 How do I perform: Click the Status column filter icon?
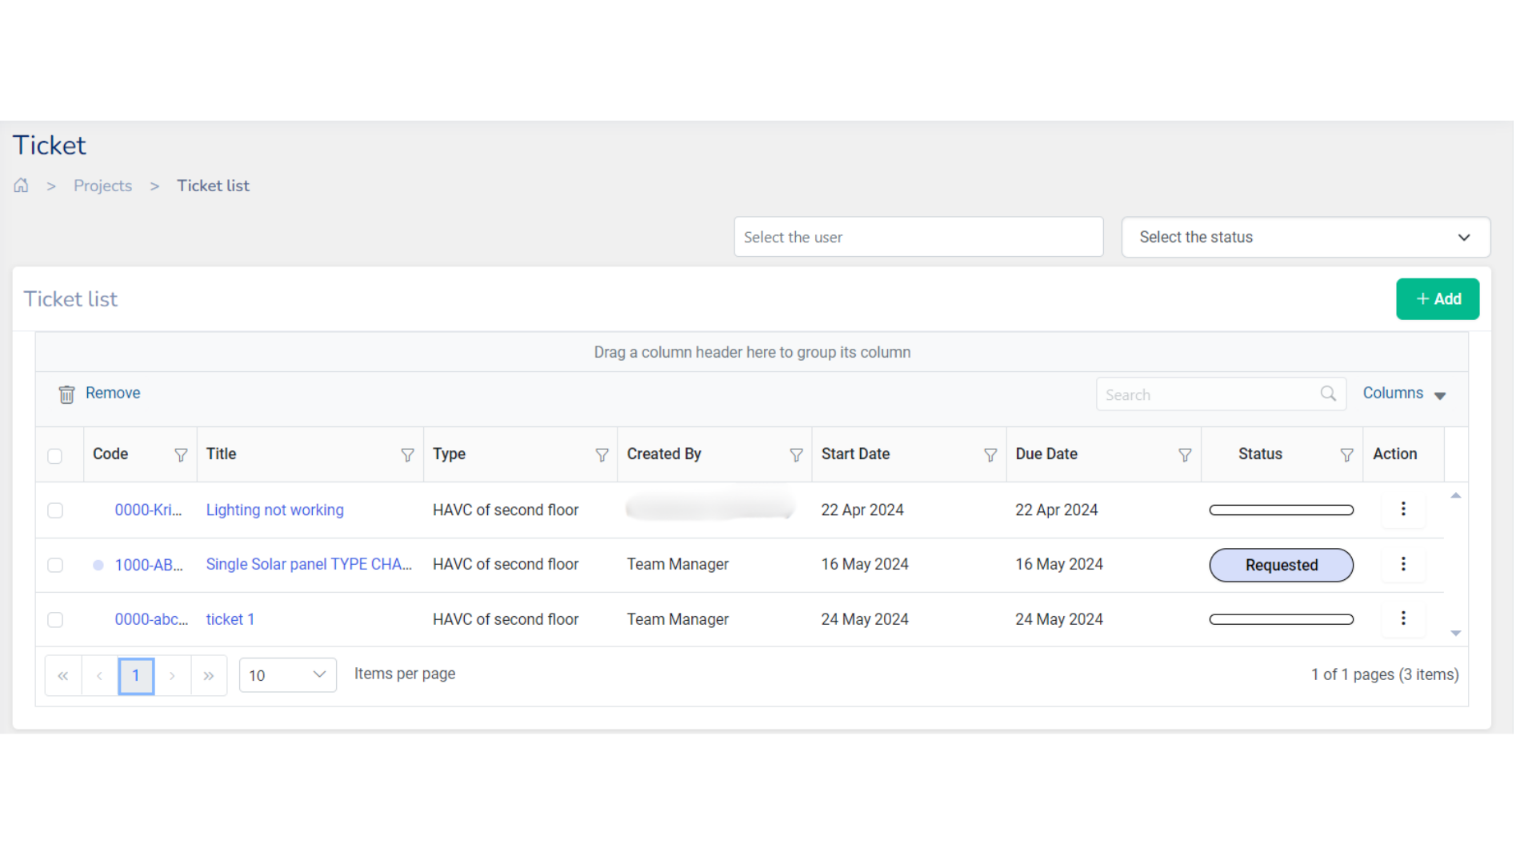coord(1346,455)
